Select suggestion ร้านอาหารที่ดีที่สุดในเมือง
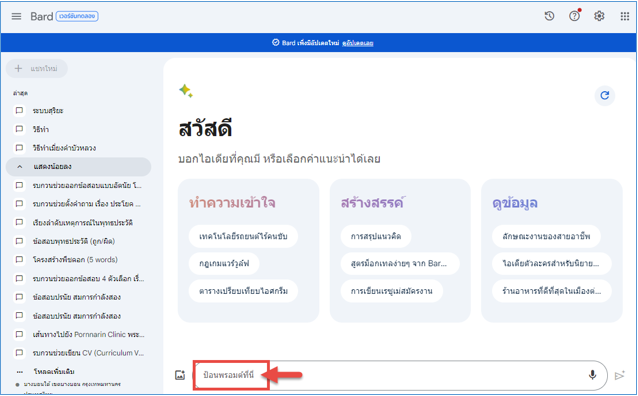The width and height of the screenshot is (638, 396). click(551, 291)
